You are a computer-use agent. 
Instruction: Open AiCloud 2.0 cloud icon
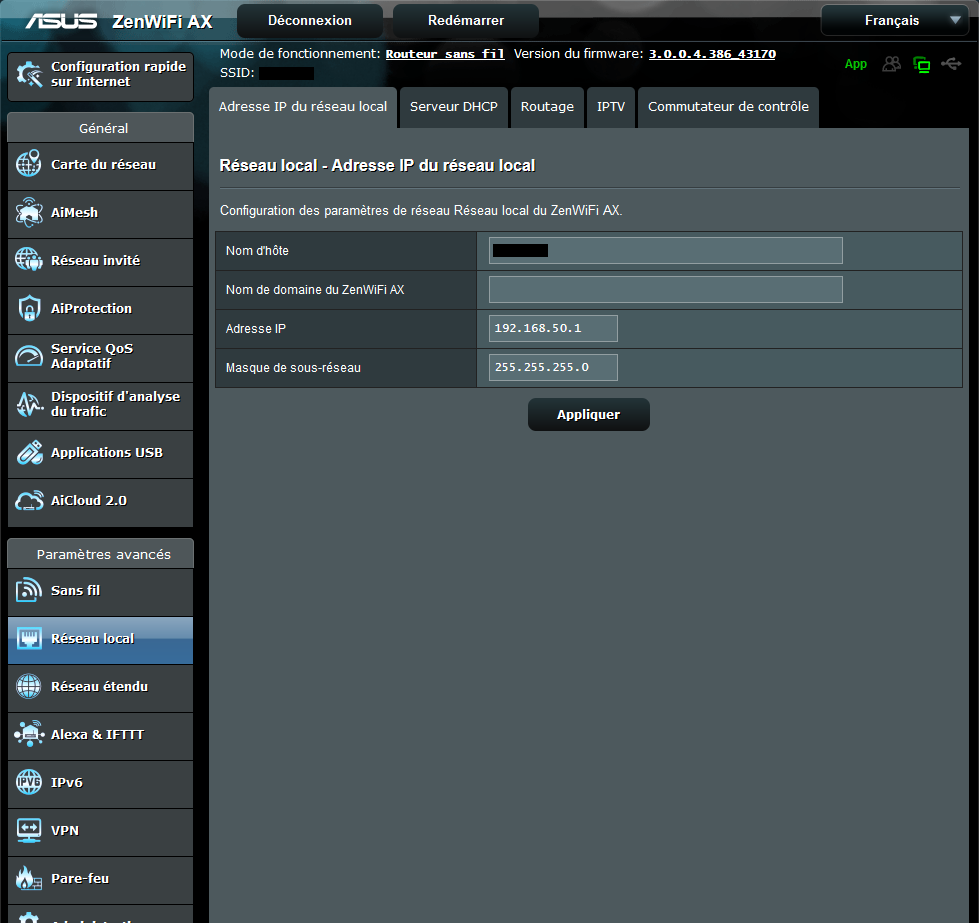pyautogui.click(x=29, y=500)
